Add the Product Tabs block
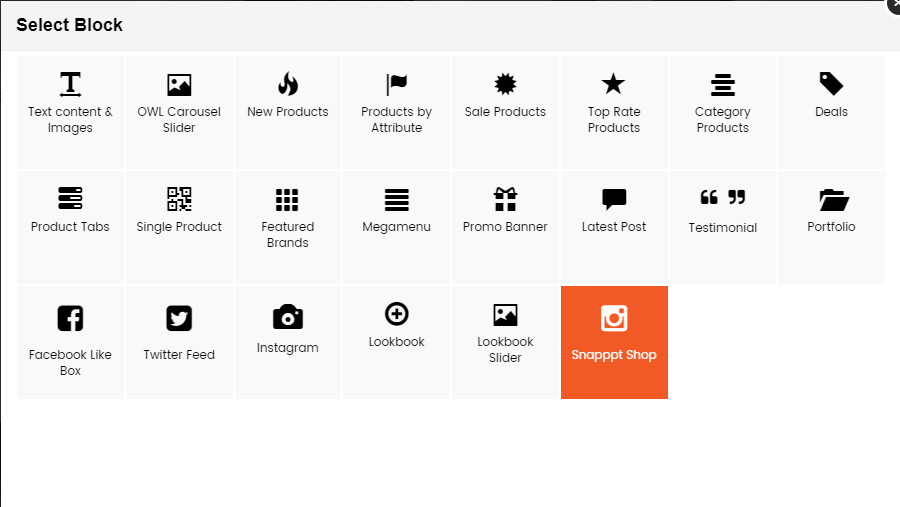Image resolution: width=900 pixels, height=507 pixels. click(70, 227)
